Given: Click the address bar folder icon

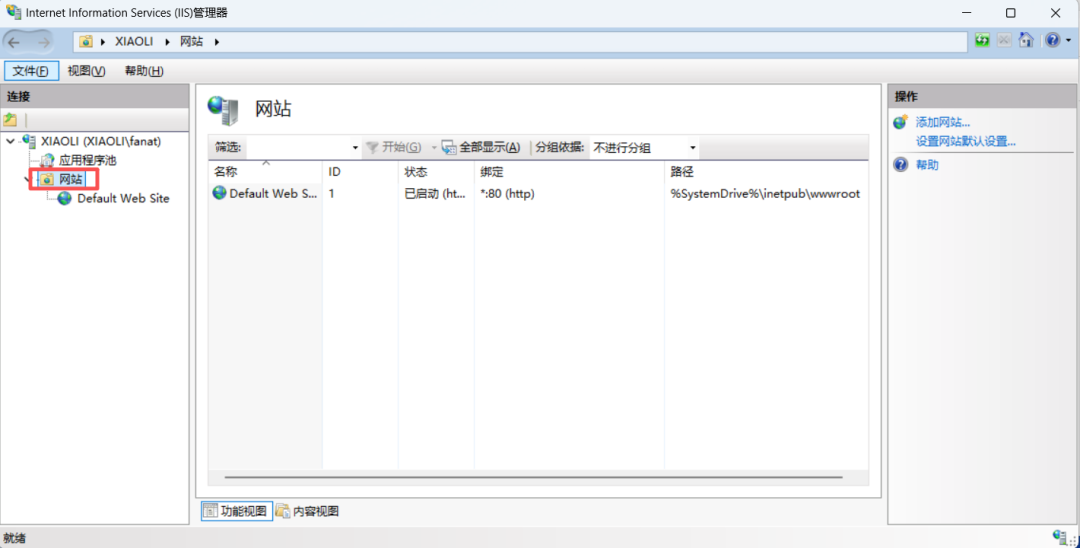Looking at the screenshot, I should tap(85, 41).
